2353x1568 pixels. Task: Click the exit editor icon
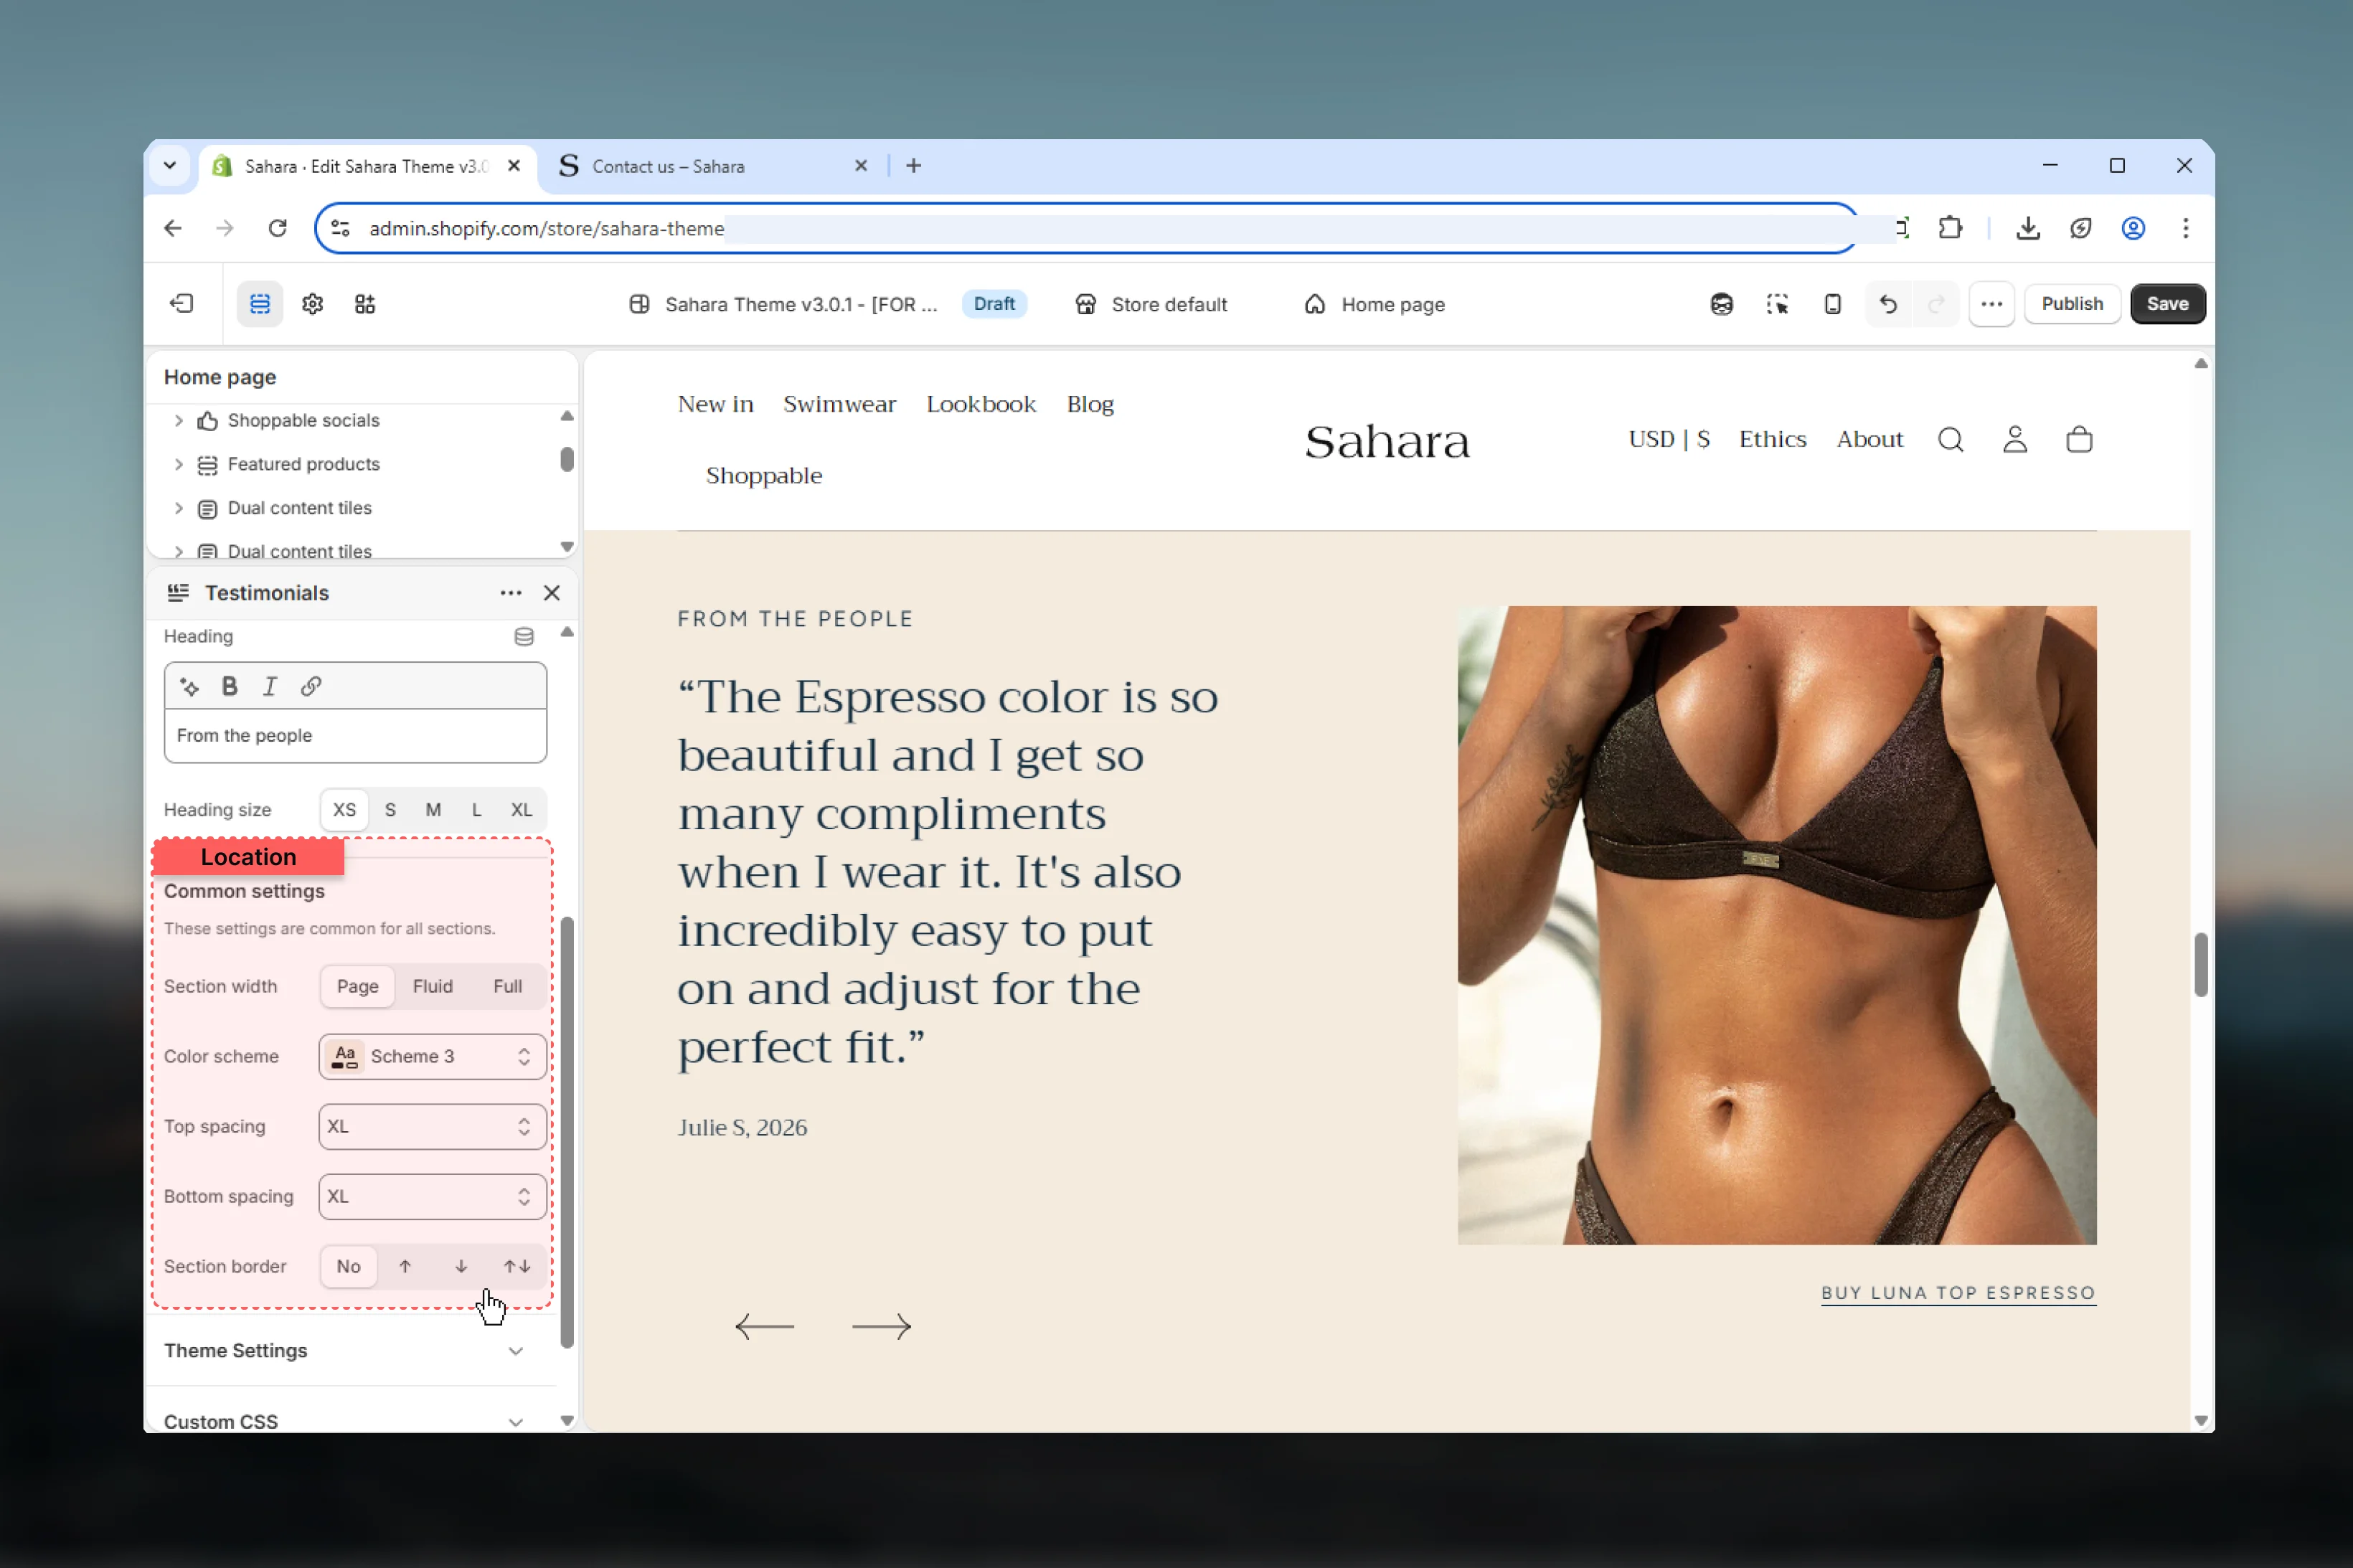(x=182, y=304)
